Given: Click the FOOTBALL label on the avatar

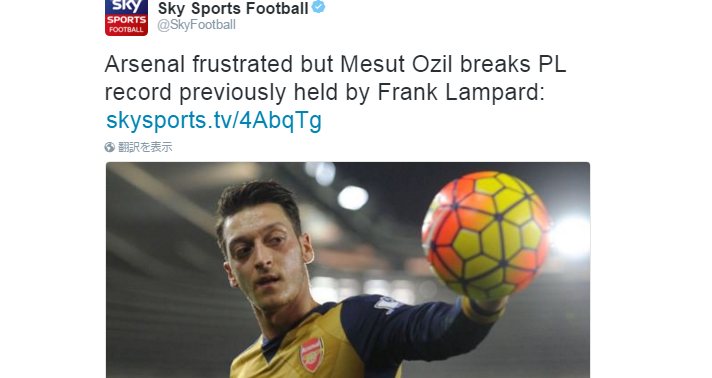Looking at the screenshot, I should click(x=126, y=30).
